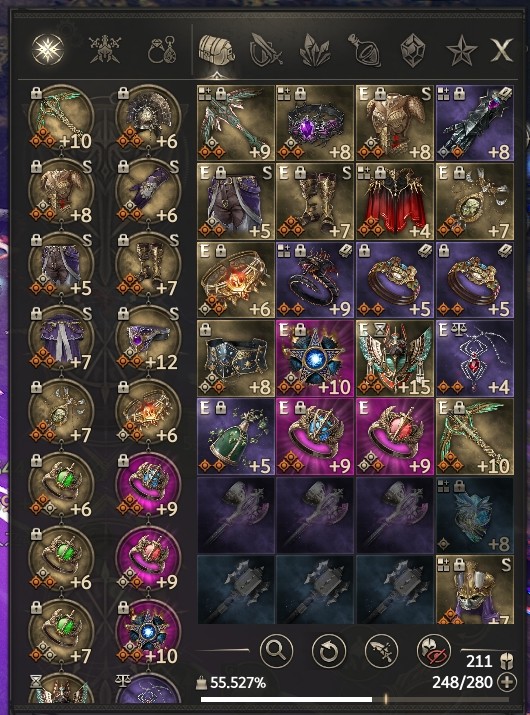
Task: Open the ring and earring accessories icon
Action: tap(162, 49)
